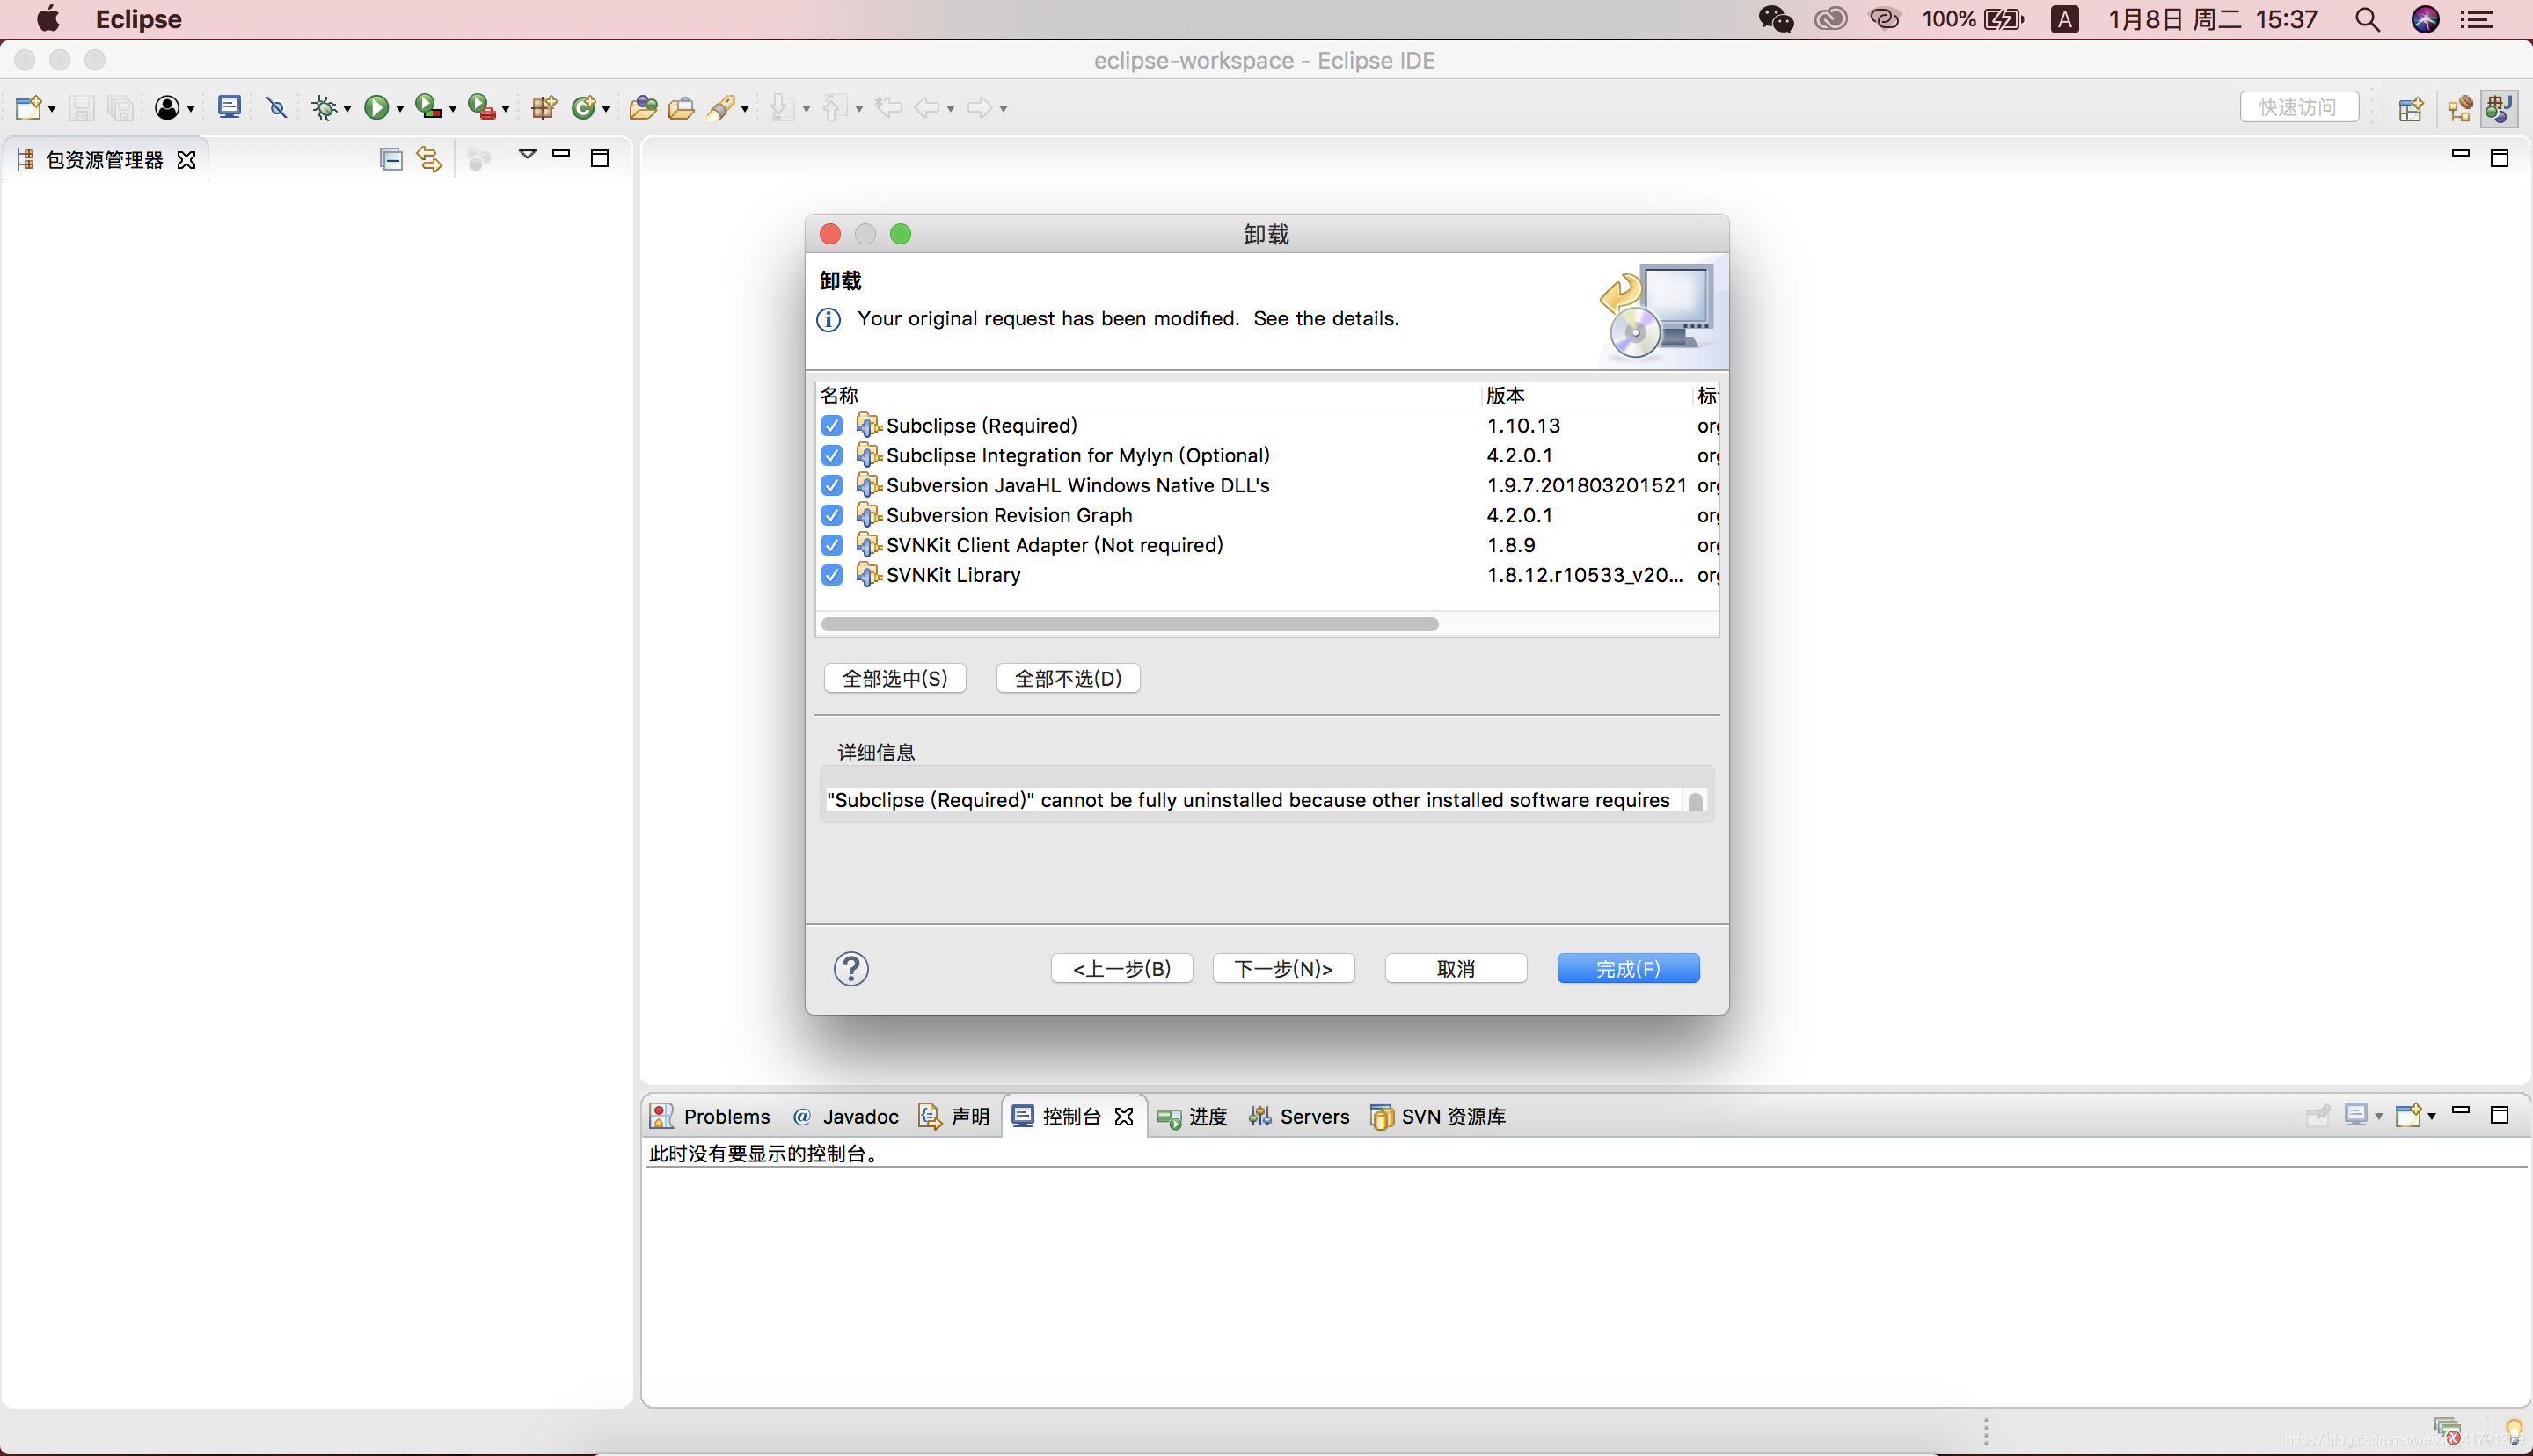Uncheck SVNKit Client Adapter checkbox

coord(832,545)
